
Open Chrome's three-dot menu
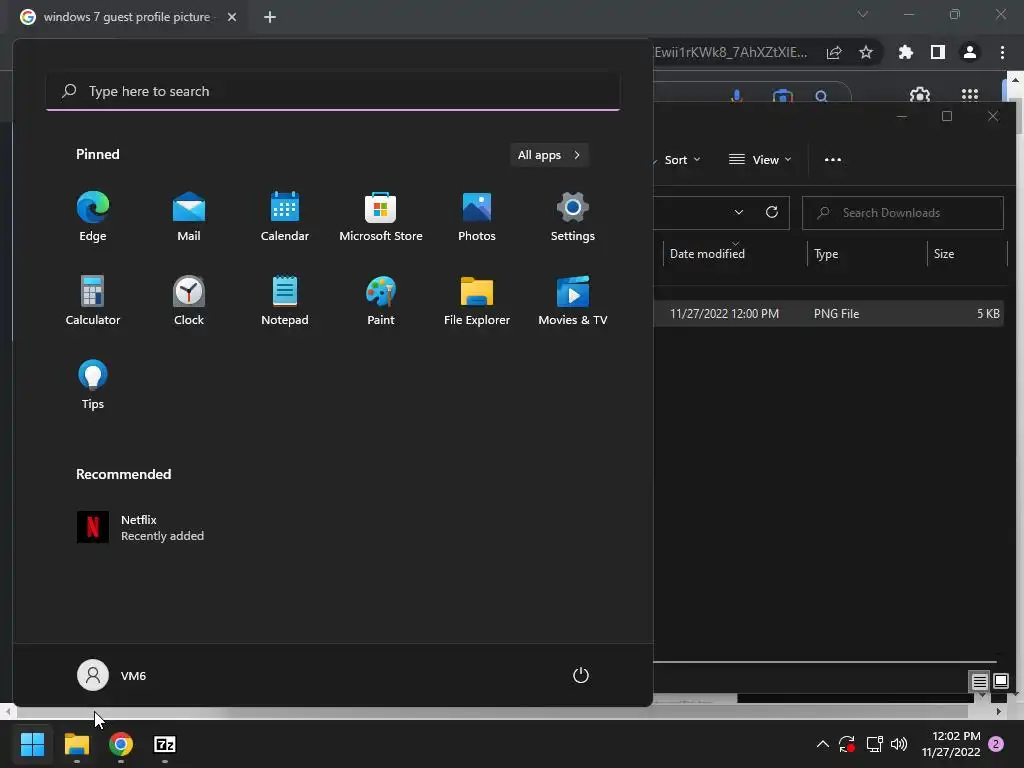1002,52
